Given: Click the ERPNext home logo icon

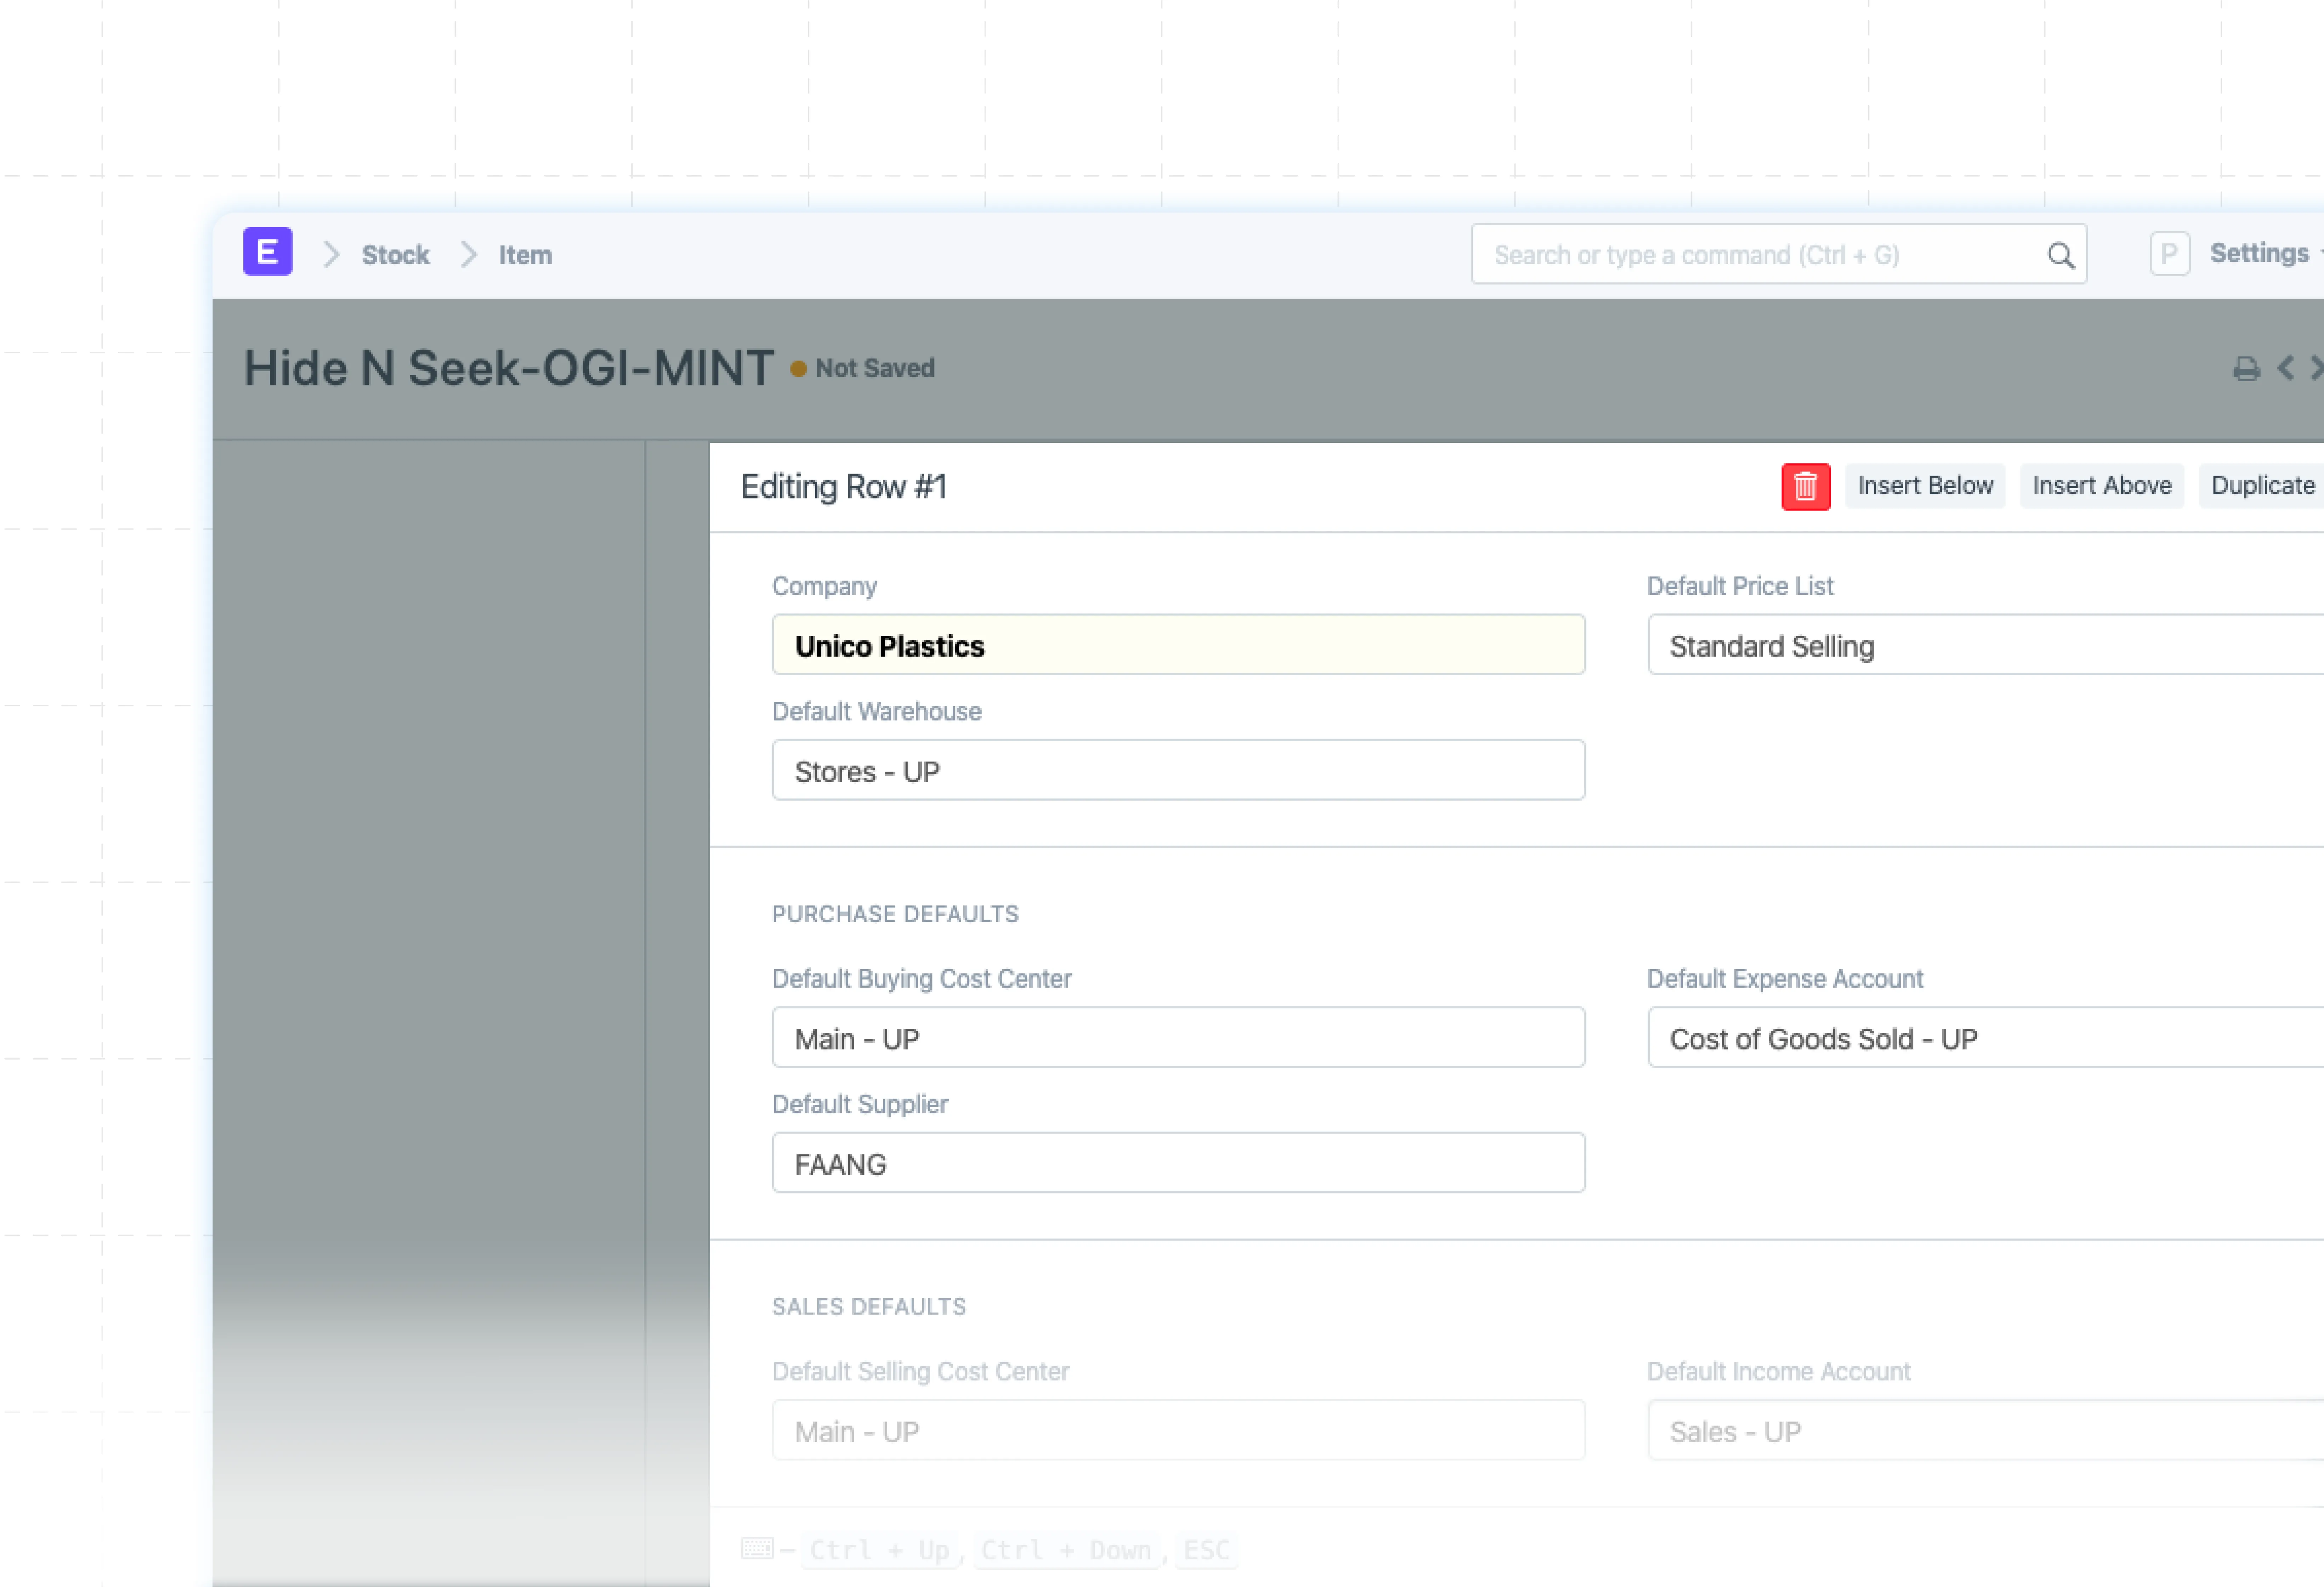Looking at the screenshot, I should 267,252.
